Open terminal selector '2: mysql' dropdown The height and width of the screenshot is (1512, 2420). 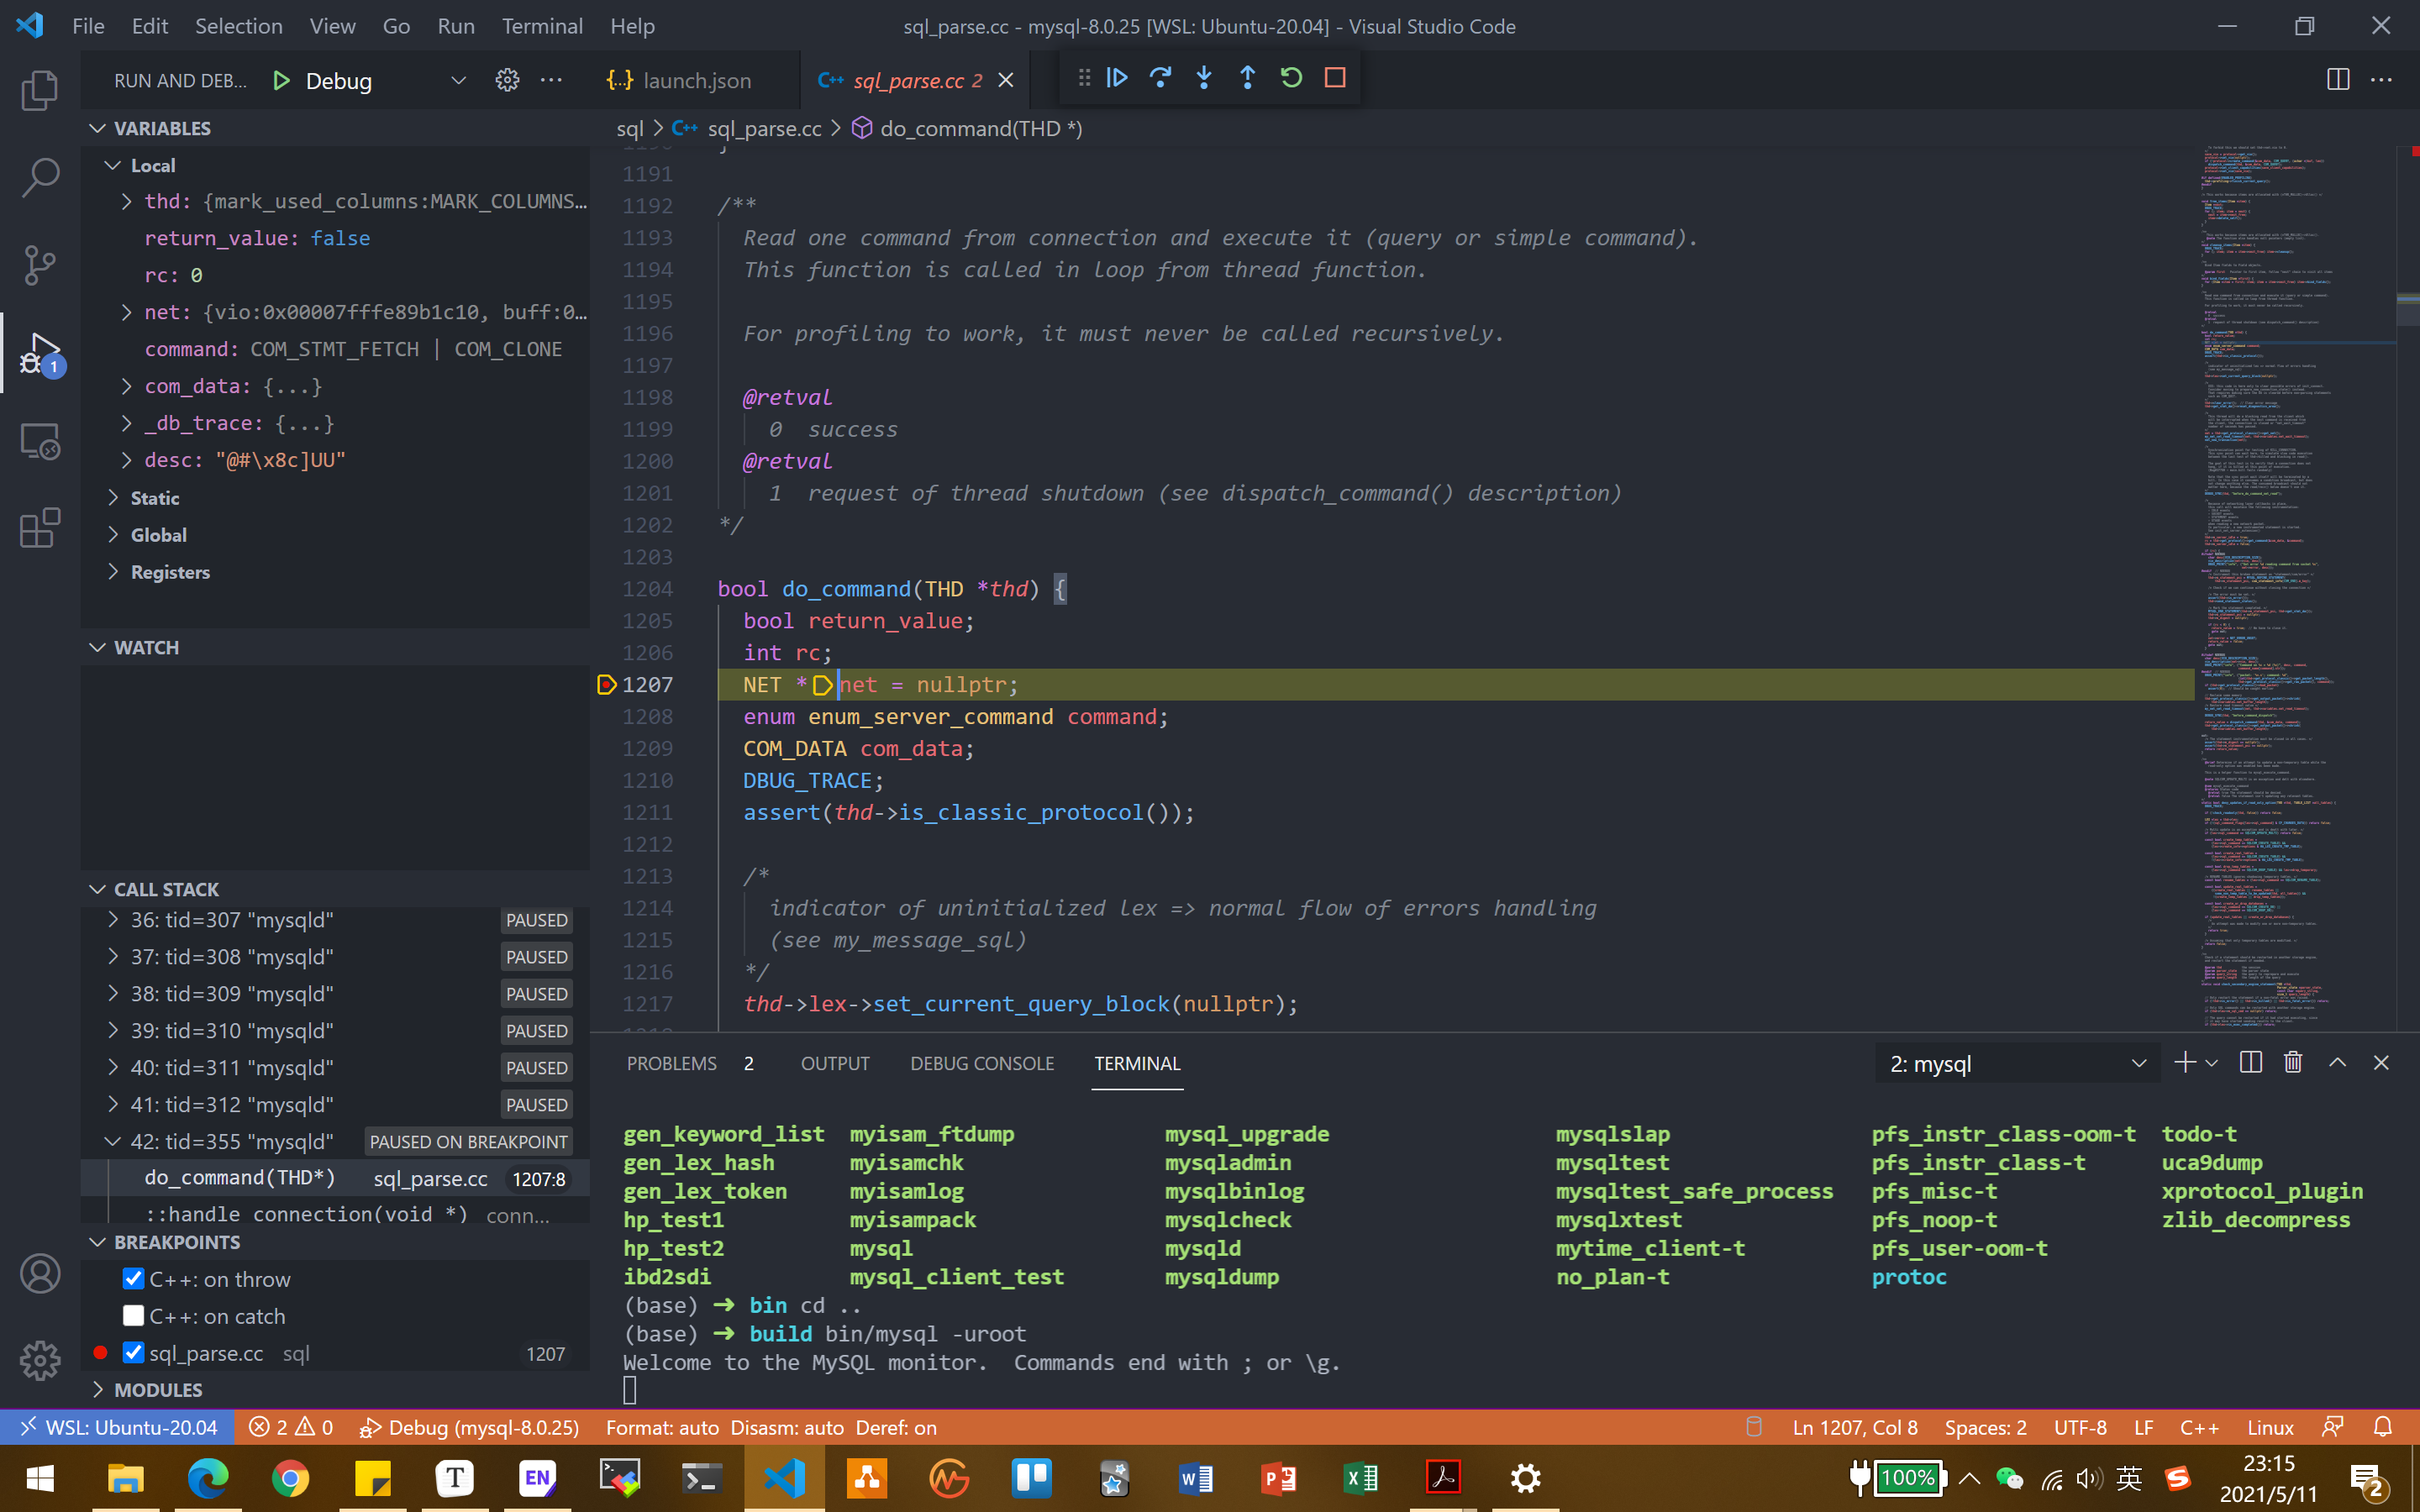(x=2017, y=1064)
